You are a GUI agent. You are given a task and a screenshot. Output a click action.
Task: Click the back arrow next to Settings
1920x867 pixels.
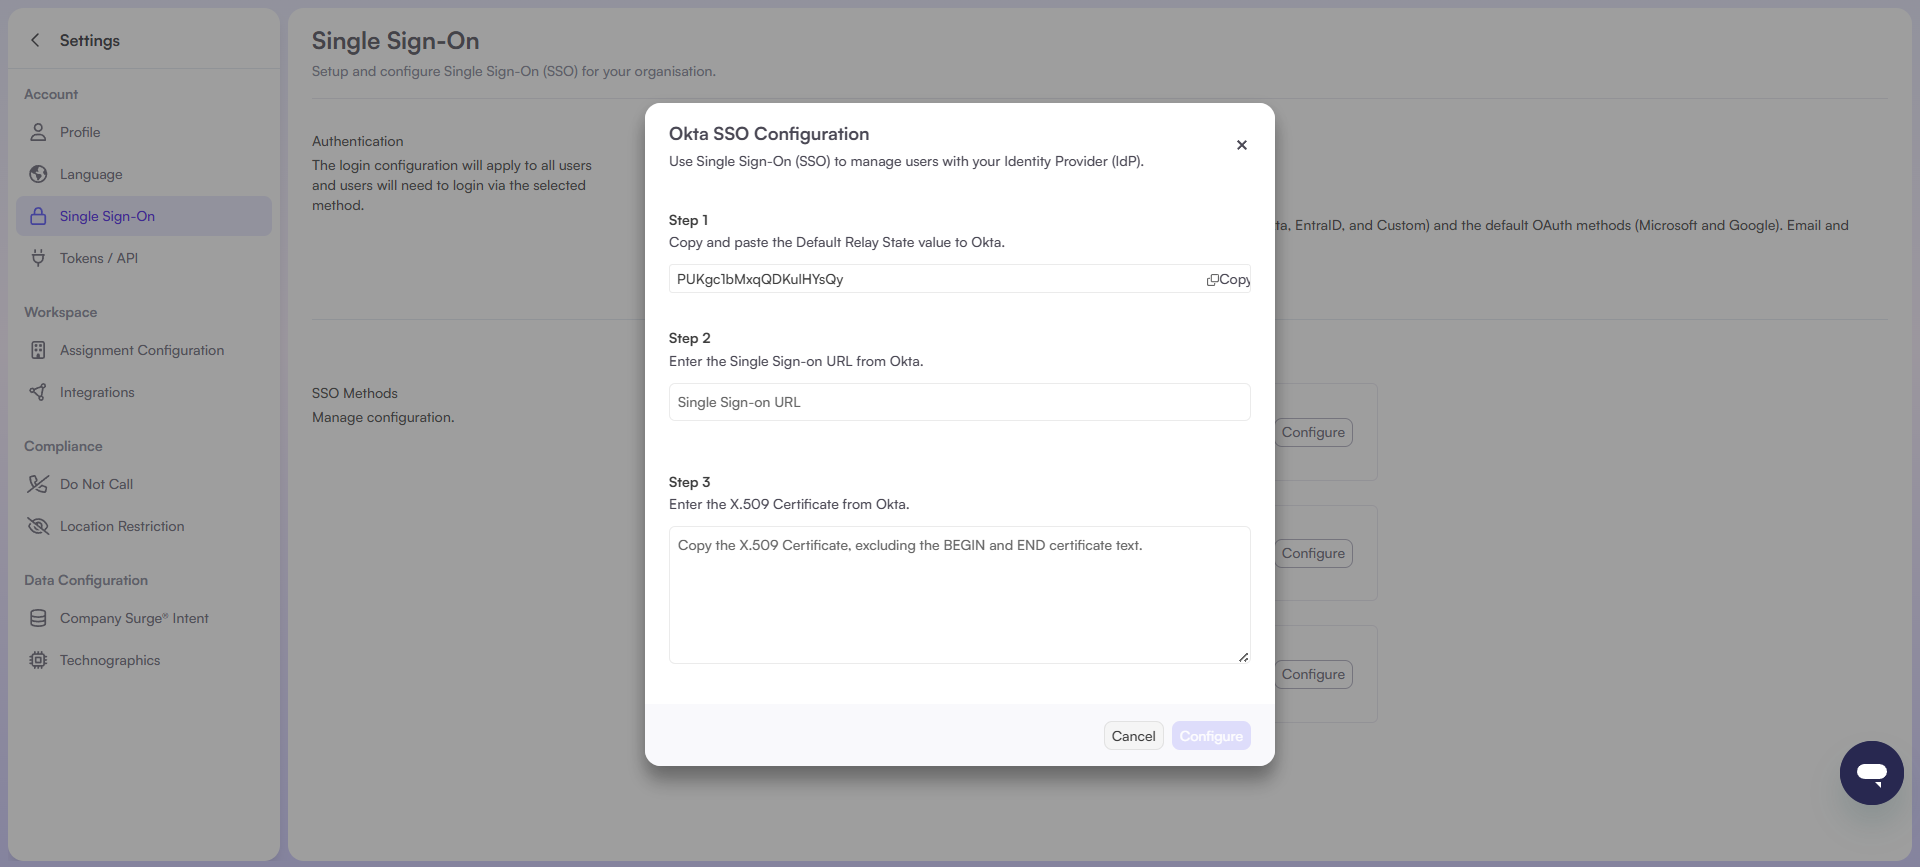click(36, 40)
